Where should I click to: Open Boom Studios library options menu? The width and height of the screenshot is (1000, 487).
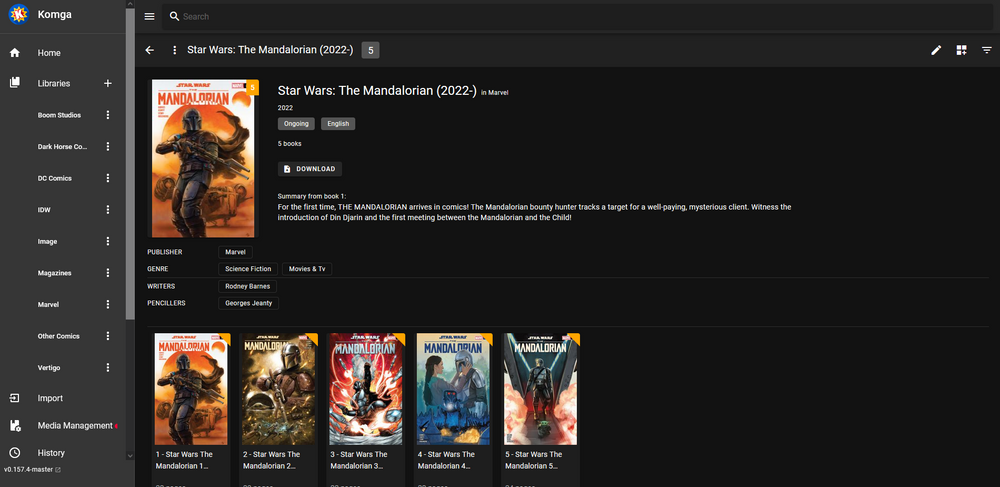[x=108, y=115]
